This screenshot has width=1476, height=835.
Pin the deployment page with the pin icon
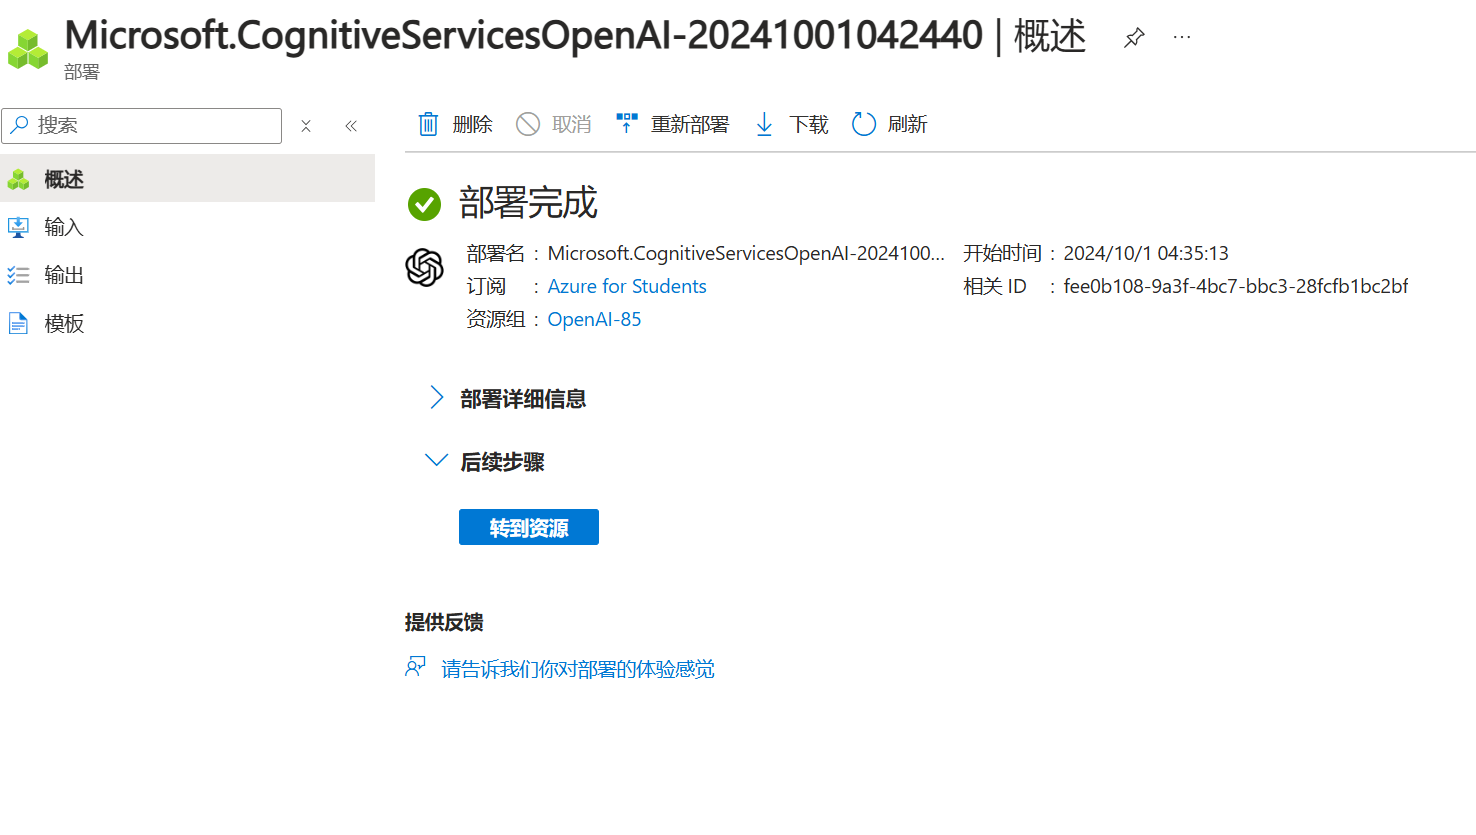1133,38
